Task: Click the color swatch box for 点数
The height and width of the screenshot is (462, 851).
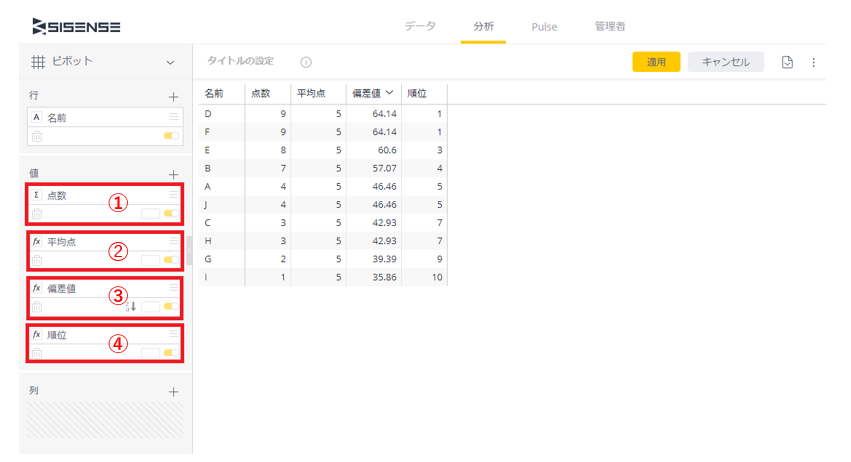Action: [x=150, y=214]
